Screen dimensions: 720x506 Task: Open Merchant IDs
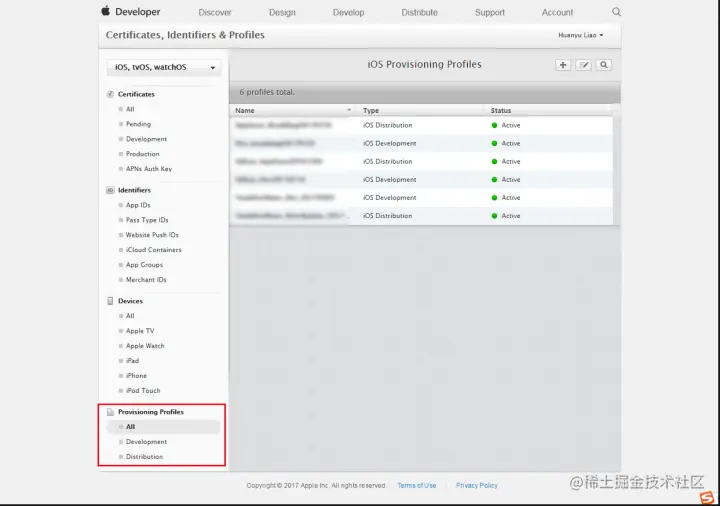(x=146, y=280)
